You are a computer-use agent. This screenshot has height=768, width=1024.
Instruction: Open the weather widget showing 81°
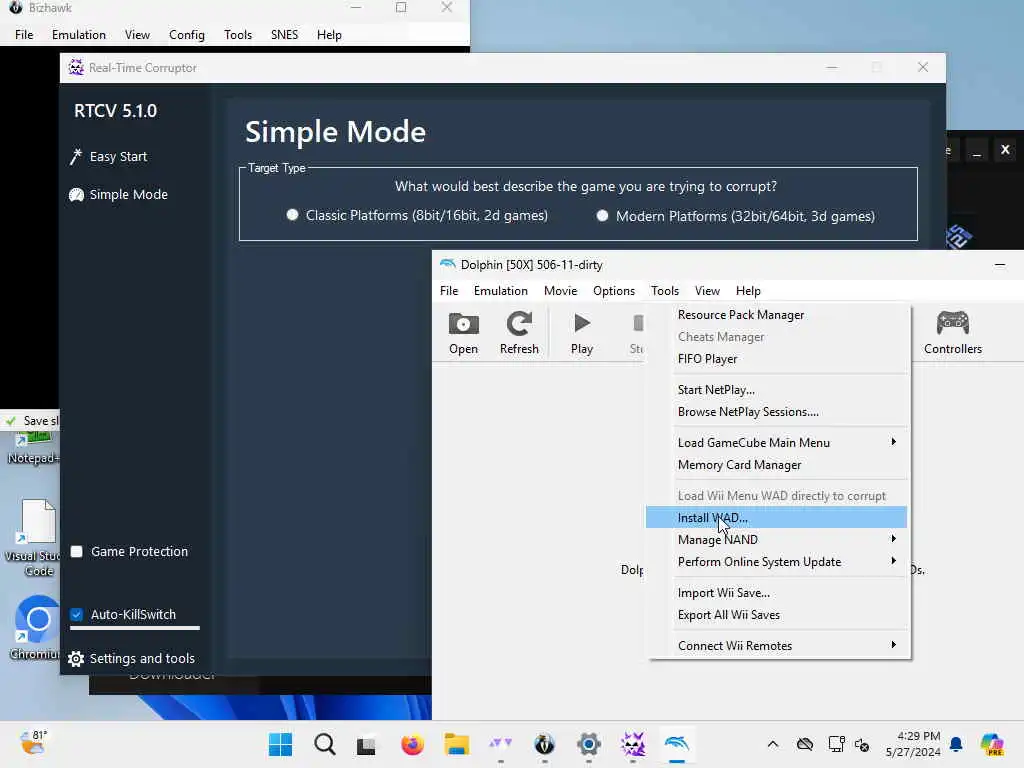pos(34,743)
